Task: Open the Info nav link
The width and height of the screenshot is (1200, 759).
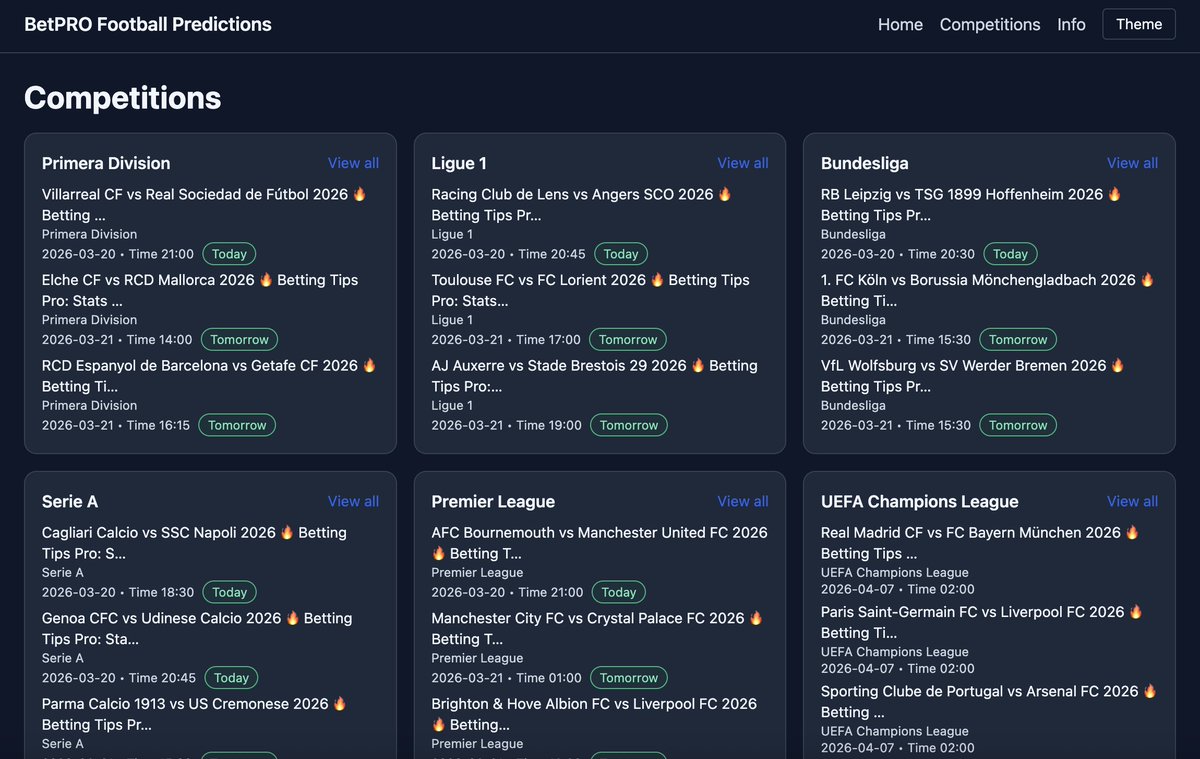Action: [x=1071, y=24]
